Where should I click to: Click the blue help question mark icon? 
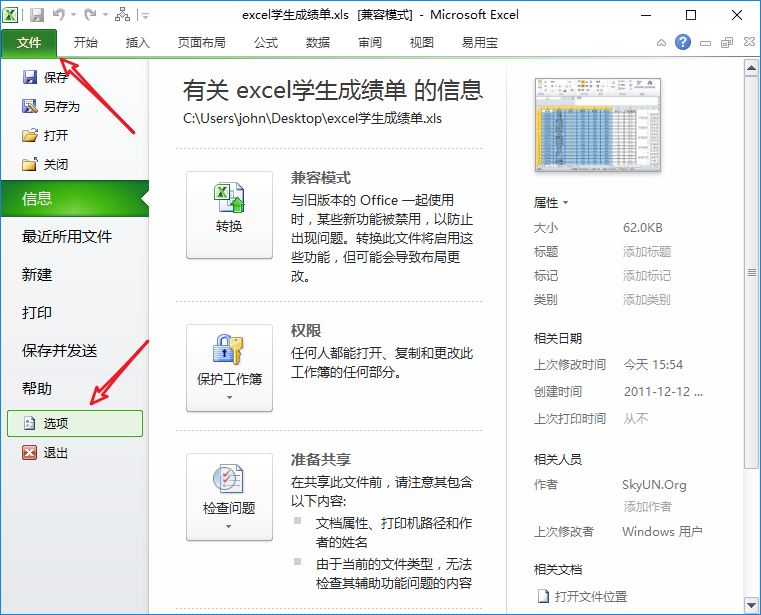pyautogui.click(x=683, y=42)
